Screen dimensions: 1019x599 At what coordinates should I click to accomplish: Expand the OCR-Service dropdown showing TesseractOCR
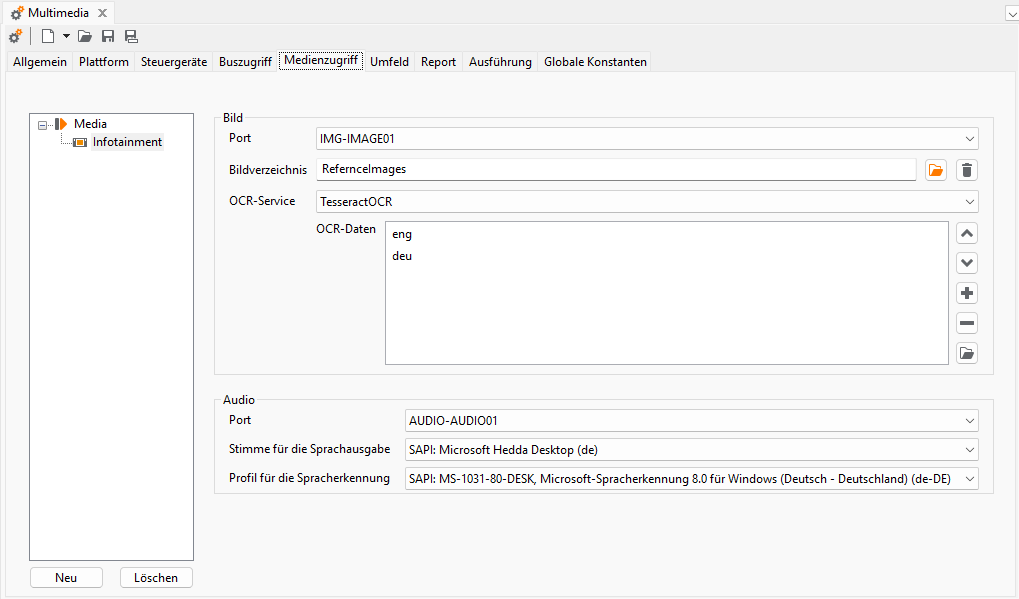point(647,201)
